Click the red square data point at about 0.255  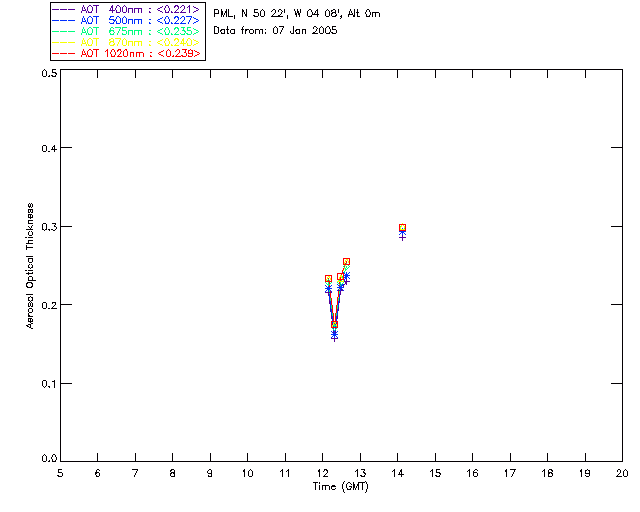(x=347, y=261)
